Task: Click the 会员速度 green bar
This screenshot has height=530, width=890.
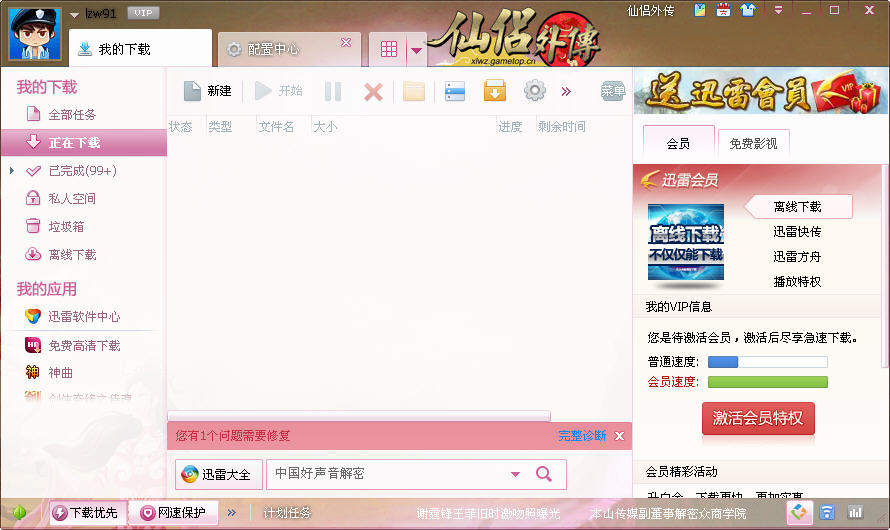Action: coord(767,382)
